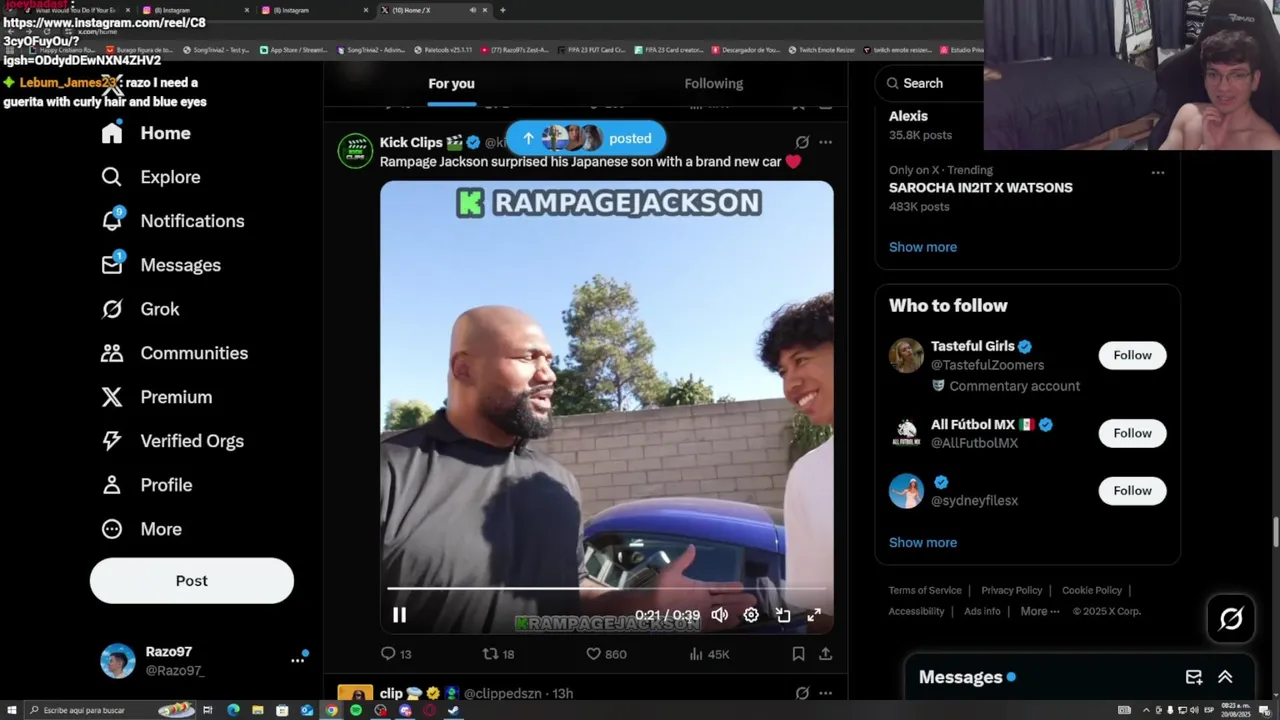This screenshot has width=1280, height=720.
Task: Click the Notifications bell icon
Action: click(x=112, y=221)
